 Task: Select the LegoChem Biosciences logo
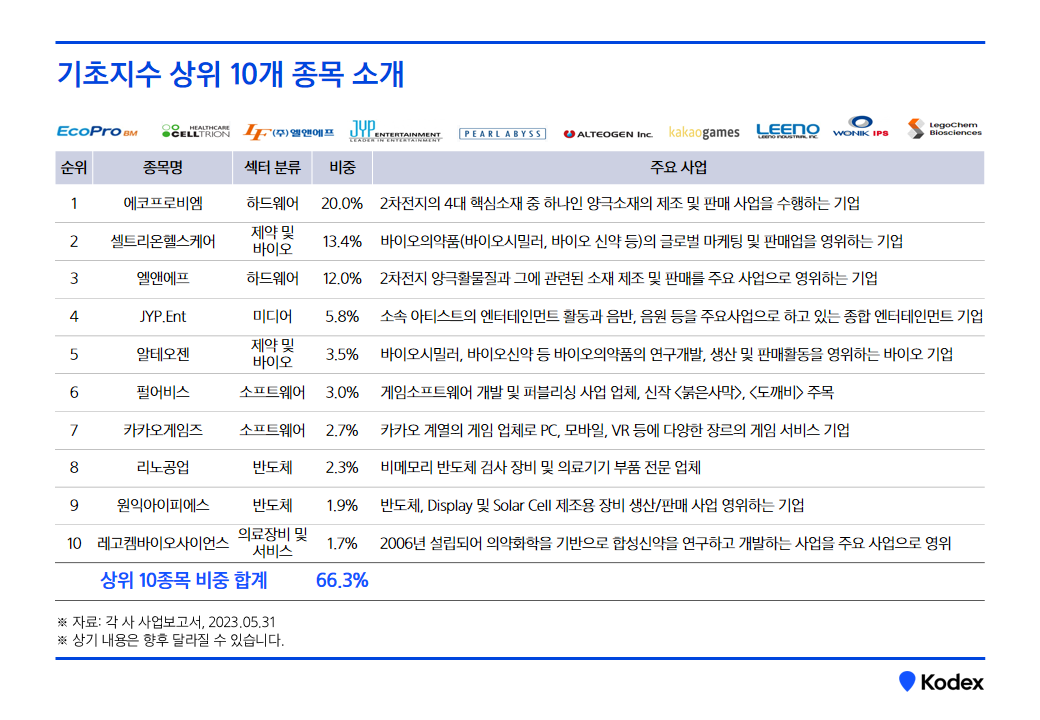point(944,129)
